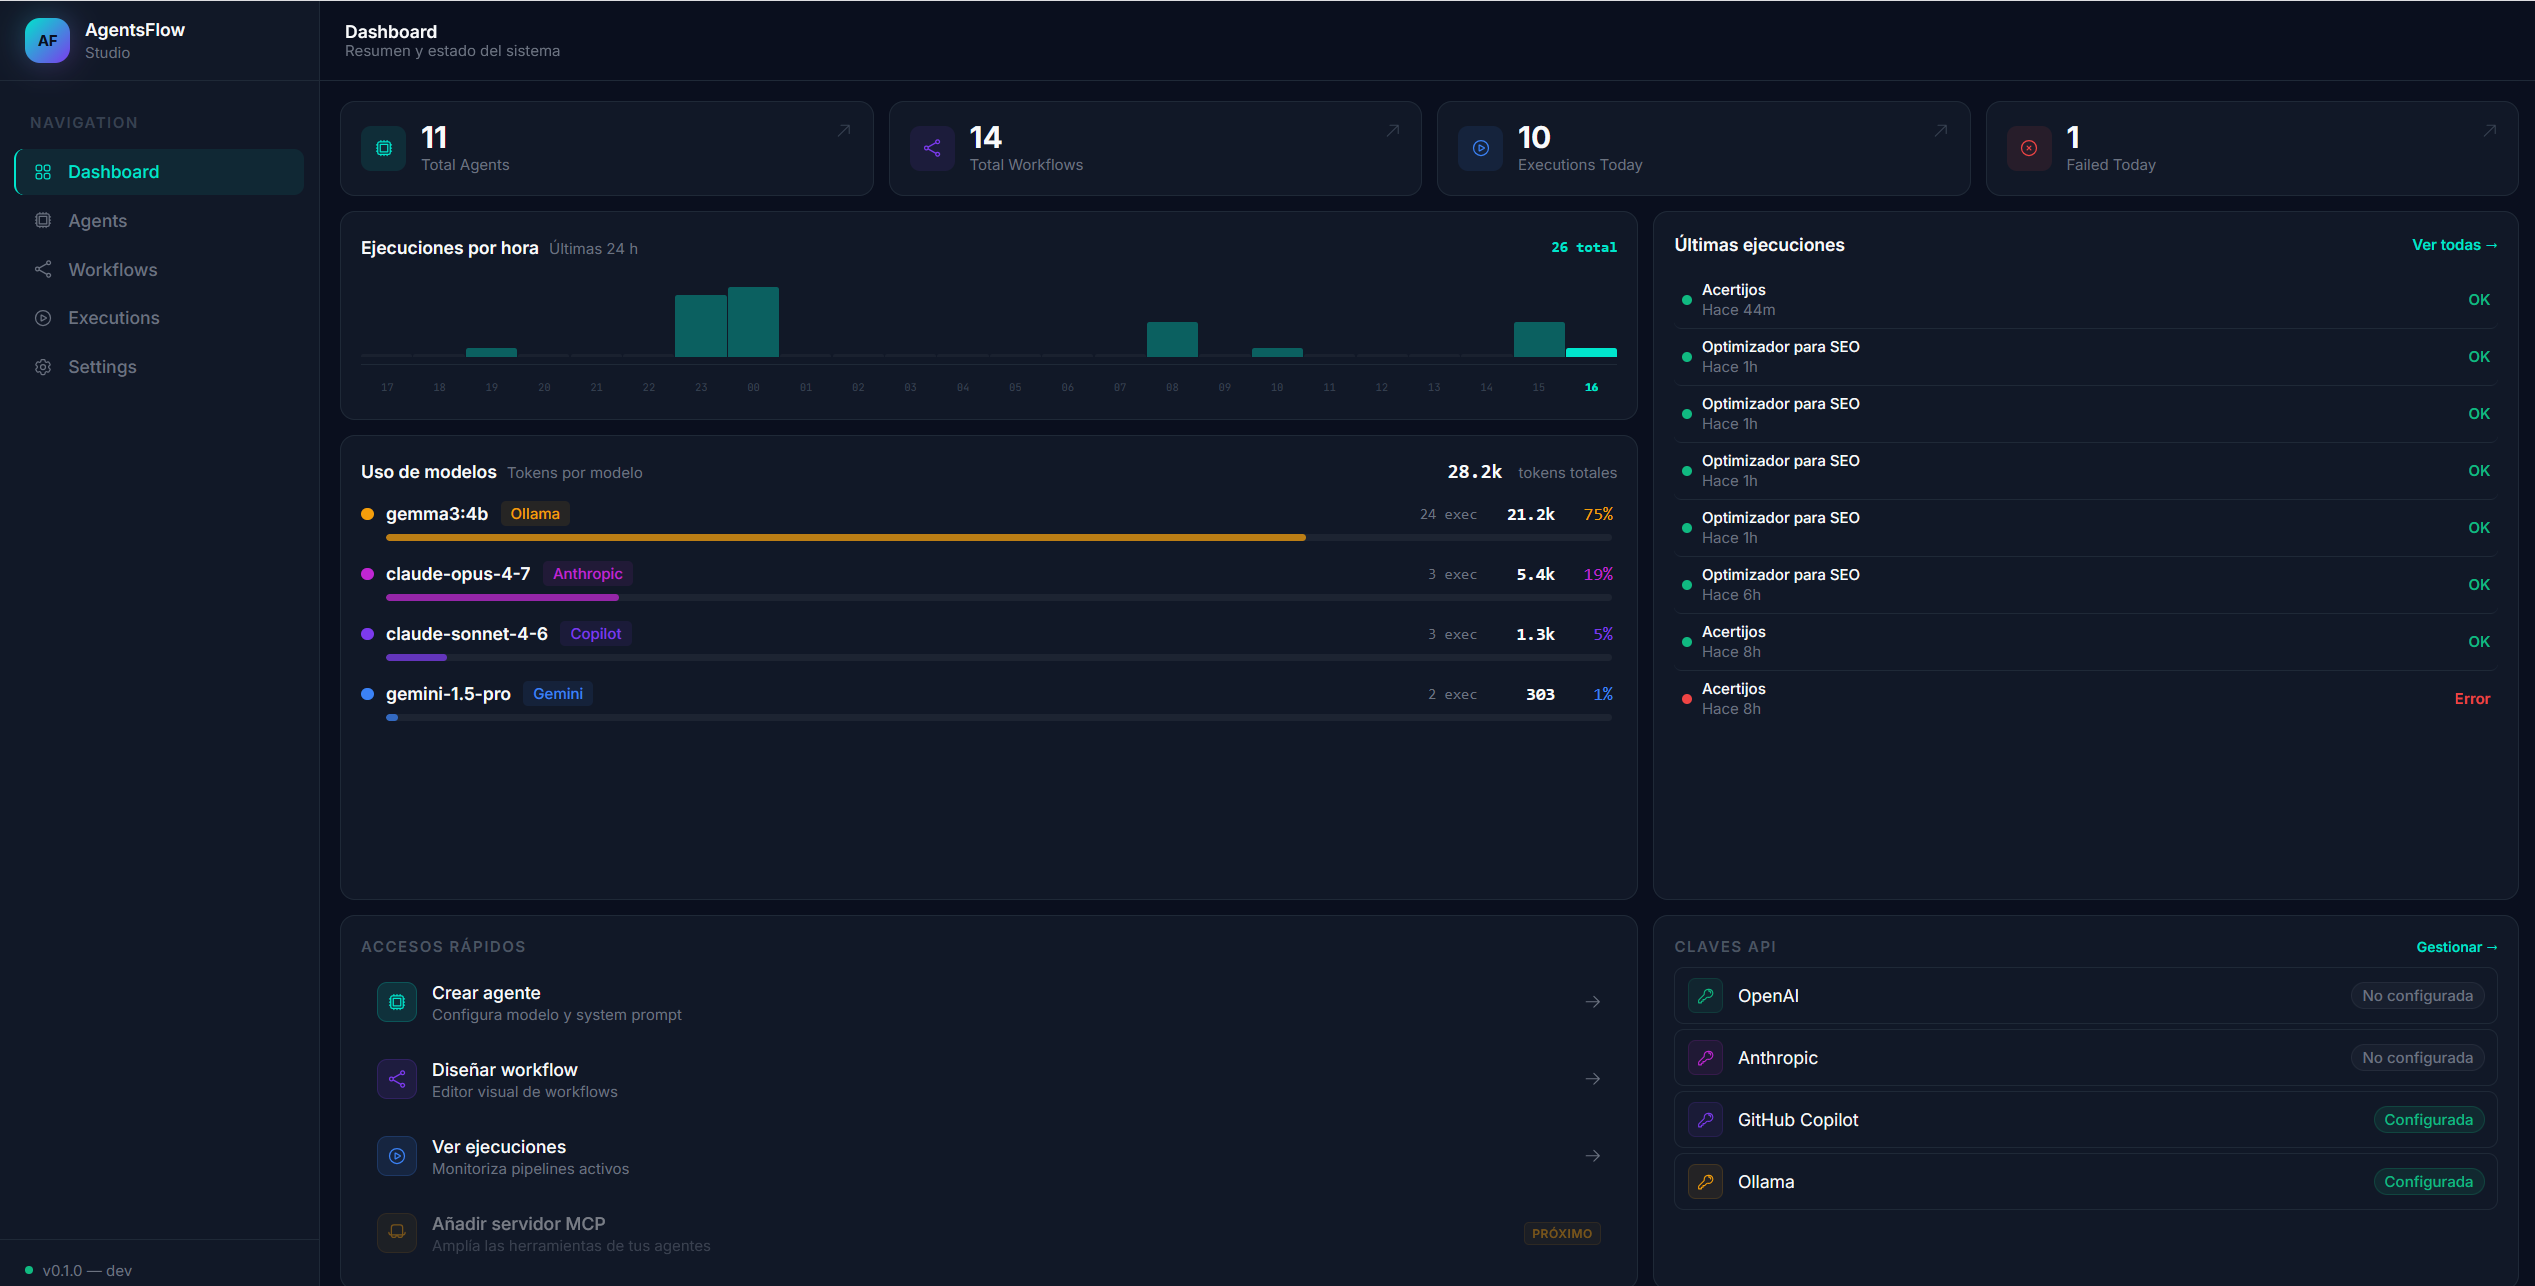Open Crear agente quick access
The height and width of the screenshot is (1286, 2535).
click(x=988, y=1002)
